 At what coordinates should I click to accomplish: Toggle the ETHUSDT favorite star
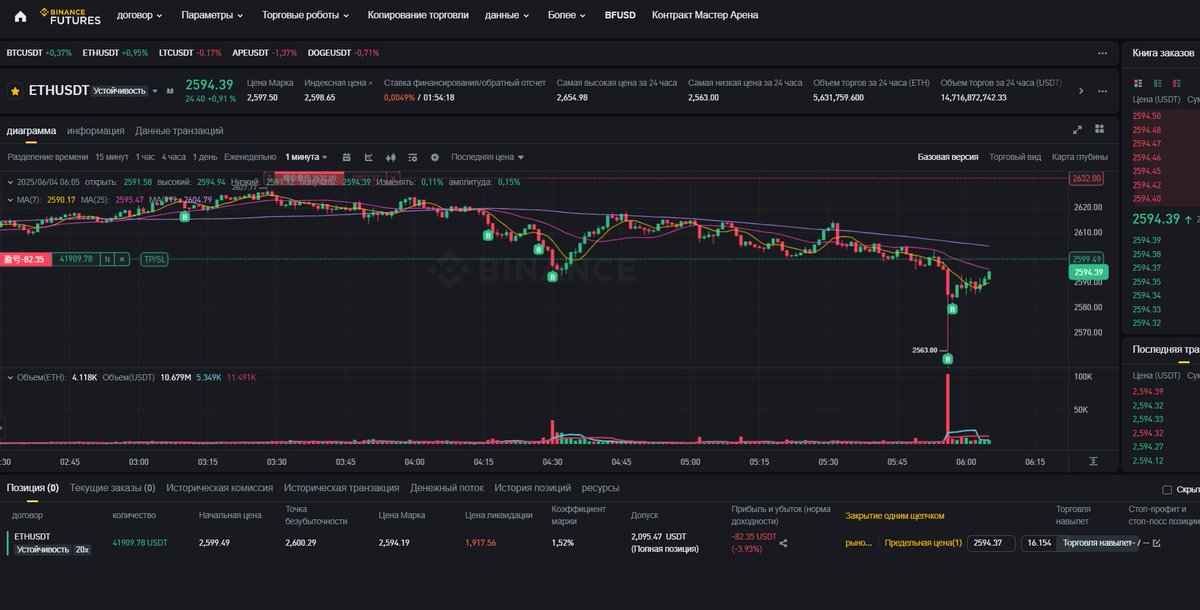pos(16,91)
